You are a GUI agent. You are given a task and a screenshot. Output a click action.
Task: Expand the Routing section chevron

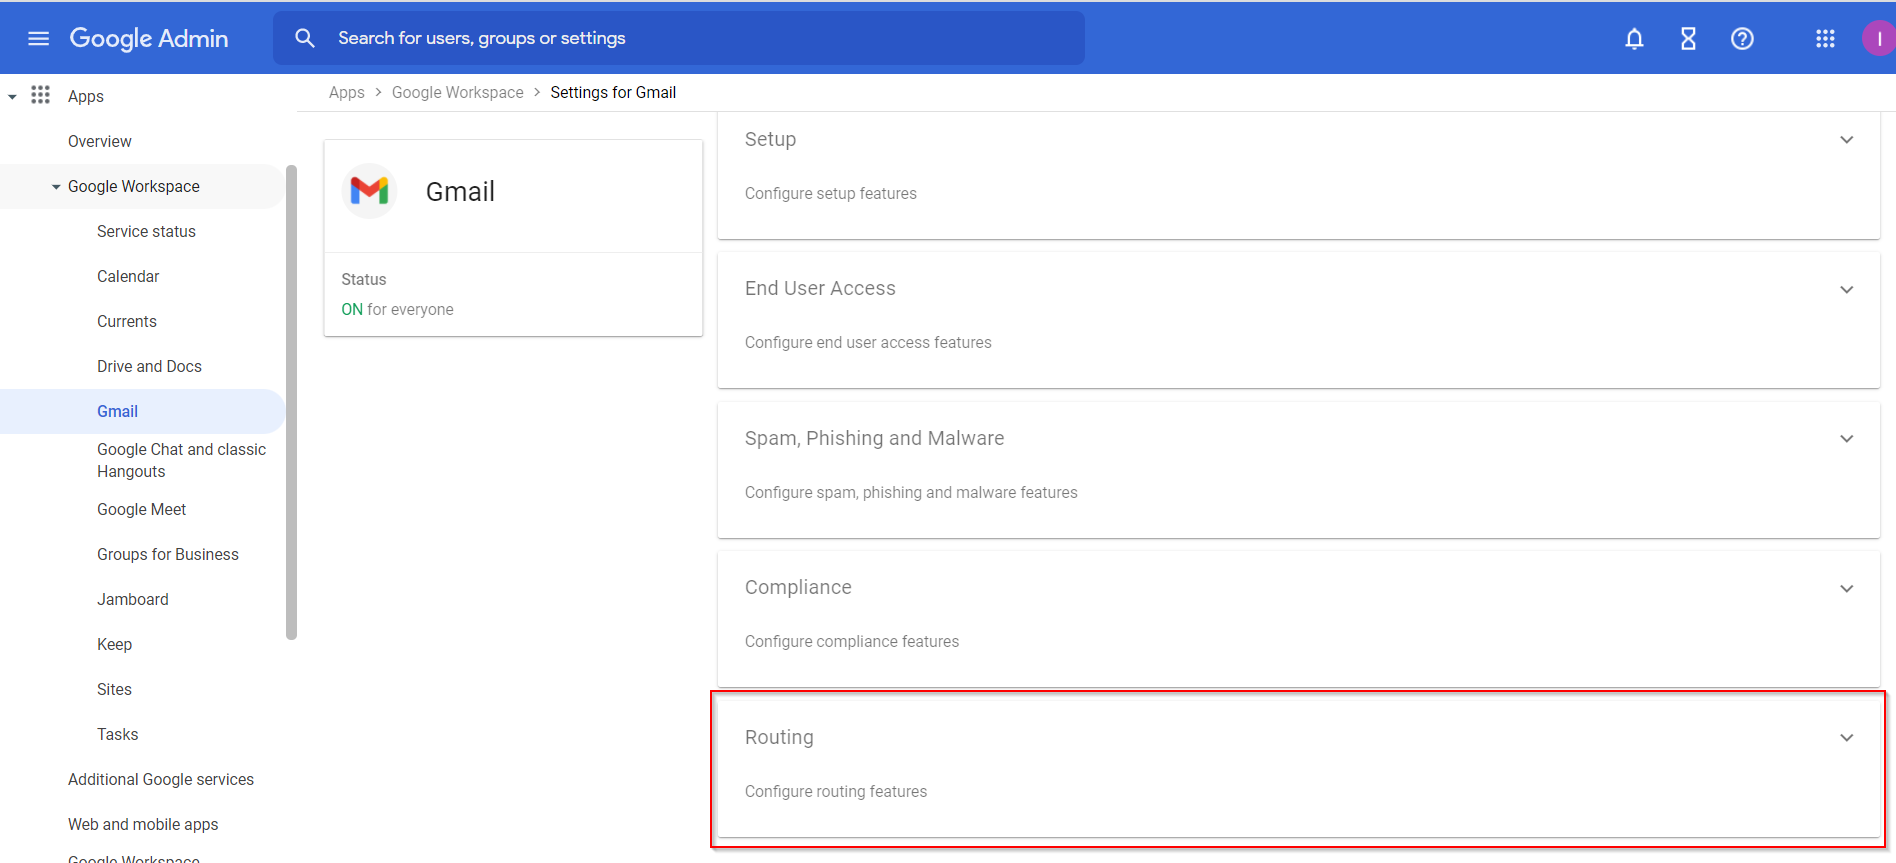1846,738
